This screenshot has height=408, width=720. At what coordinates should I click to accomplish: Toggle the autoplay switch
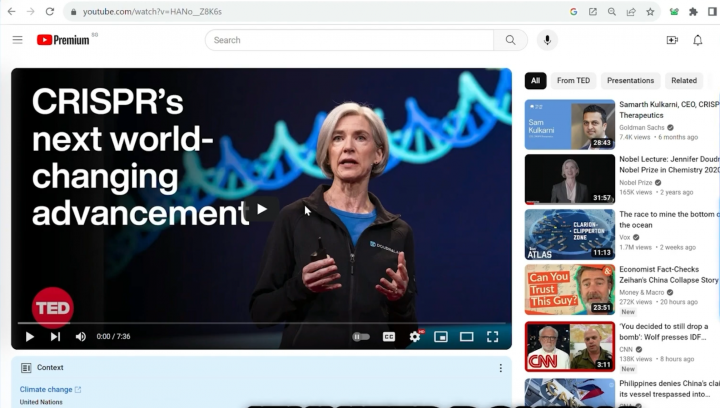[x=361, y=337]
